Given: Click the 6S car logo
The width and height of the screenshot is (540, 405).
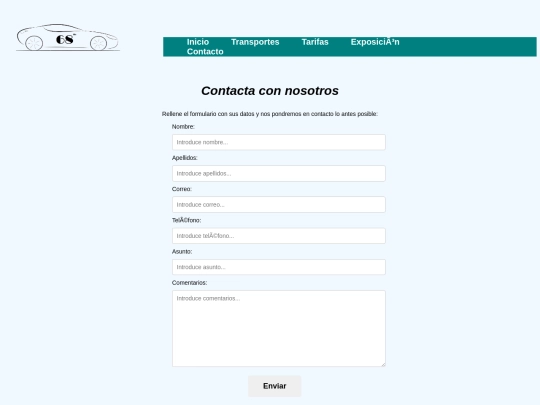Looking at the screenshot, I should click(68, 38).
